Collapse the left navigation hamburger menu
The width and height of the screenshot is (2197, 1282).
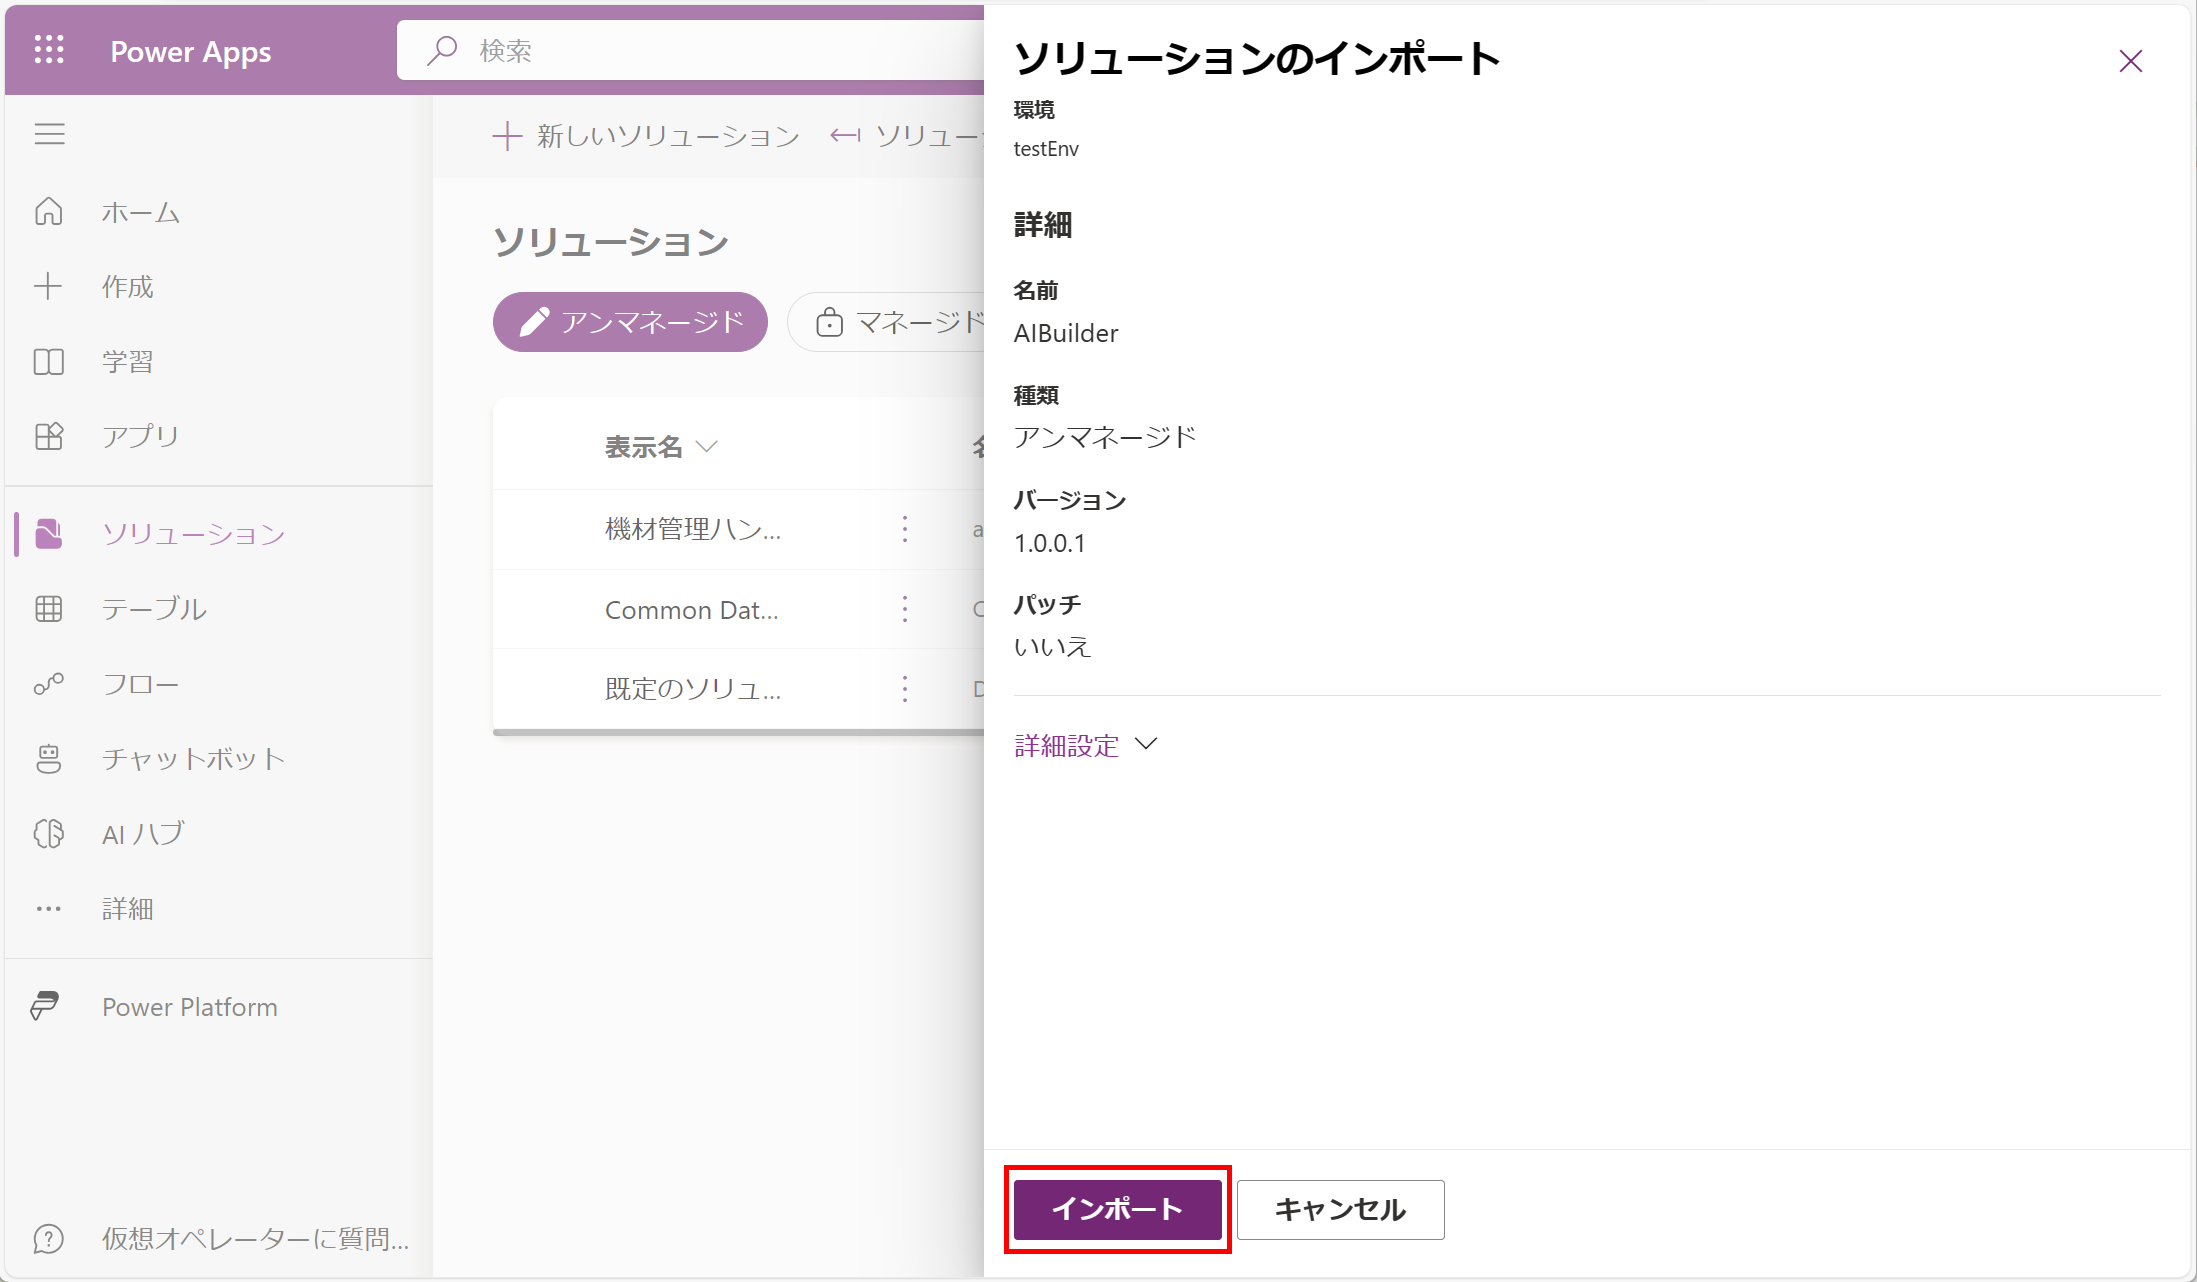pyautogui.click(x=49, y=134)
